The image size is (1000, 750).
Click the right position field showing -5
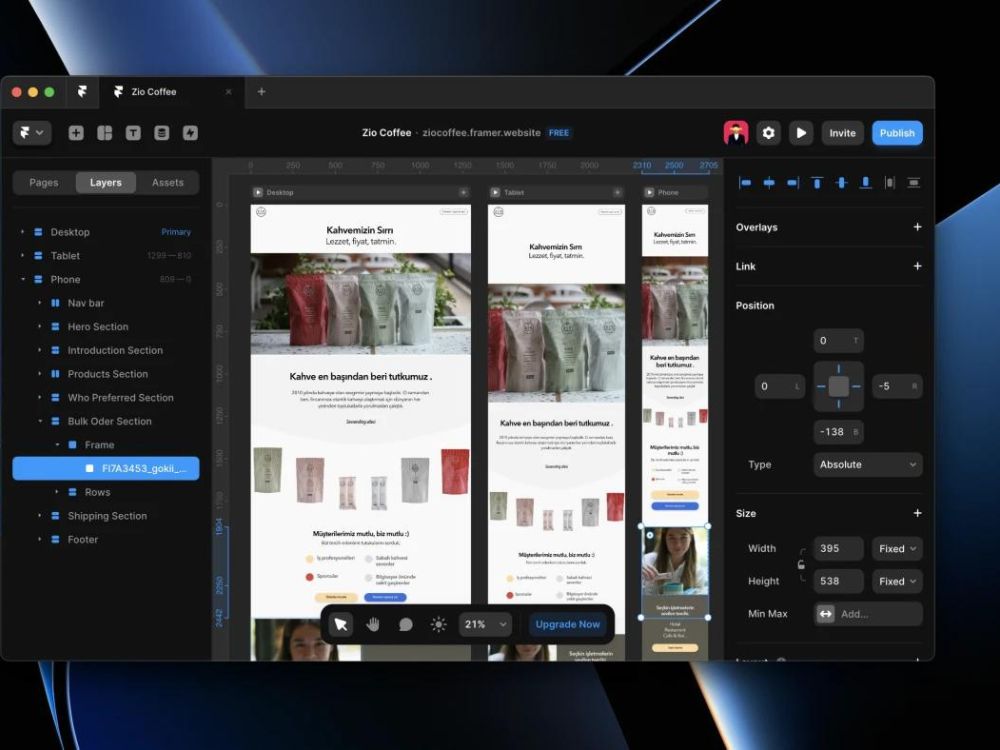point(897,386)
